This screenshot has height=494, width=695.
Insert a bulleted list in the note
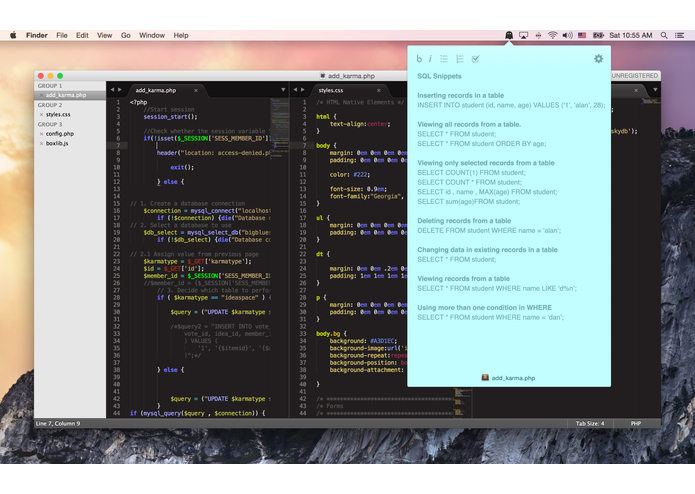pos(444,59)
